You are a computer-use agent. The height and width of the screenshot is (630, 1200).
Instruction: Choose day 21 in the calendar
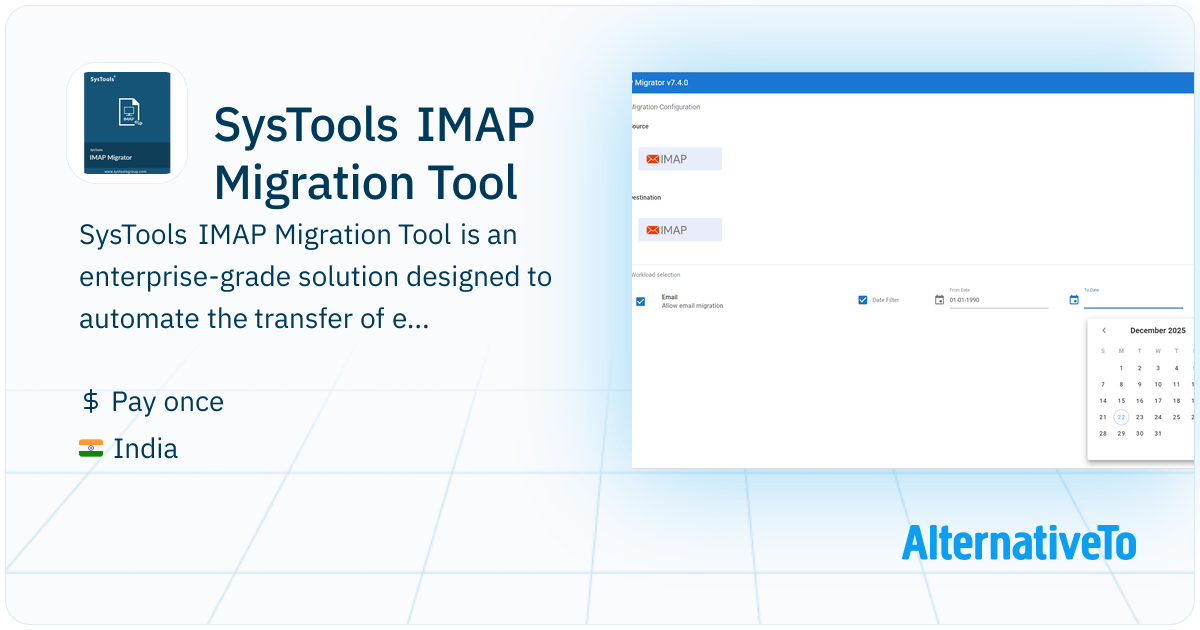(1103, 417)
